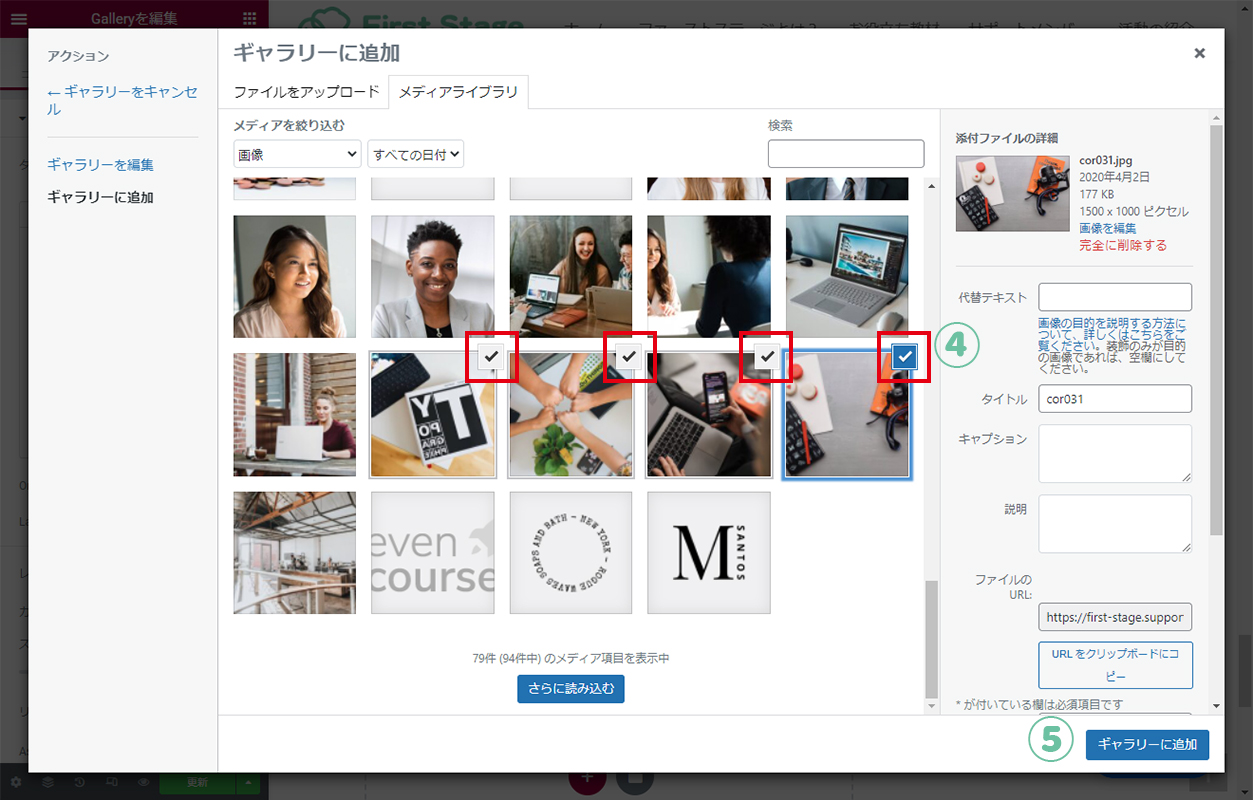Deselect the fist-bump hands image checkbox

pyautogui.click(x=629, y=356)
